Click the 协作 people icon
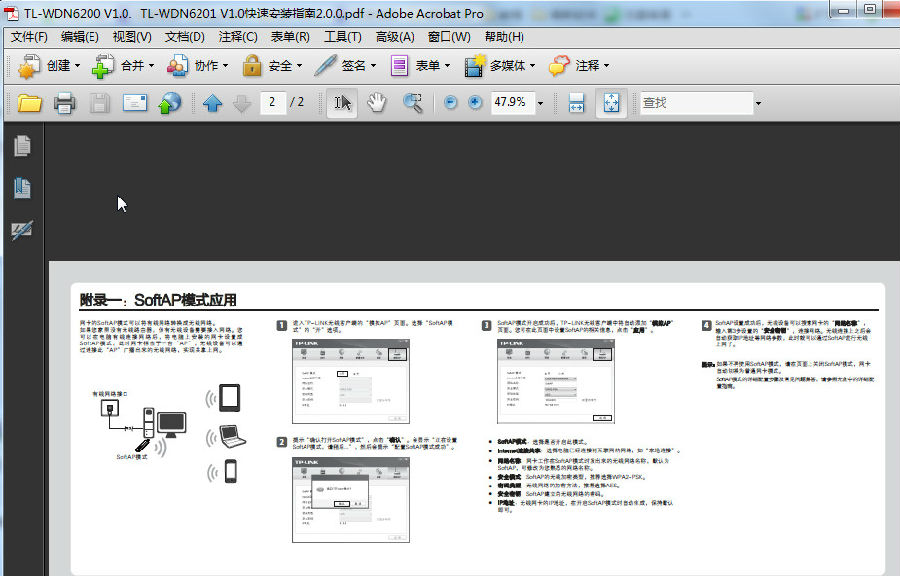 177,67
